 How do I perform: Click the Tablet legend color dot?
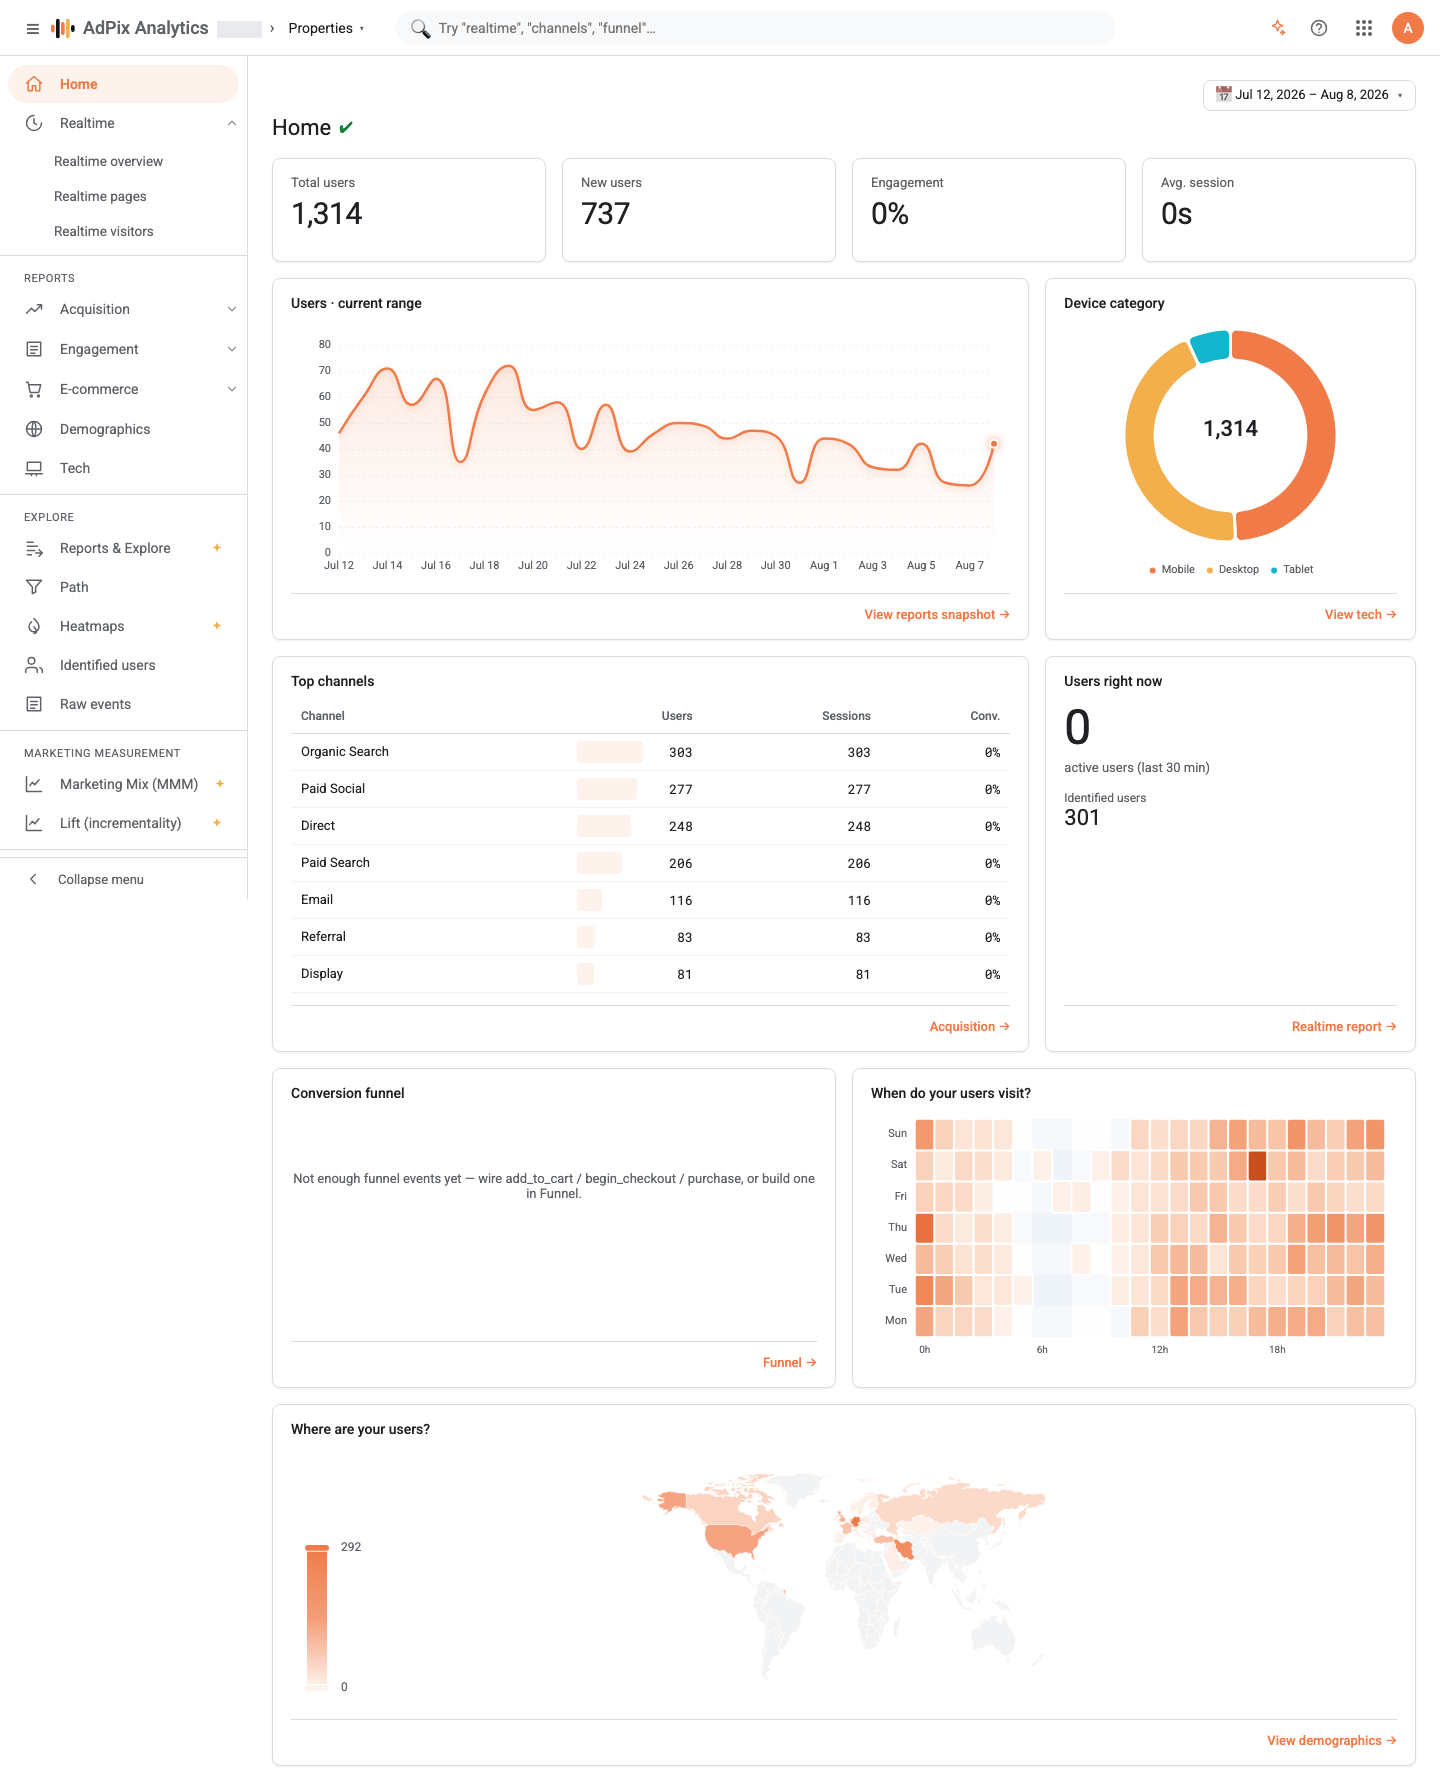[1274, 570]
